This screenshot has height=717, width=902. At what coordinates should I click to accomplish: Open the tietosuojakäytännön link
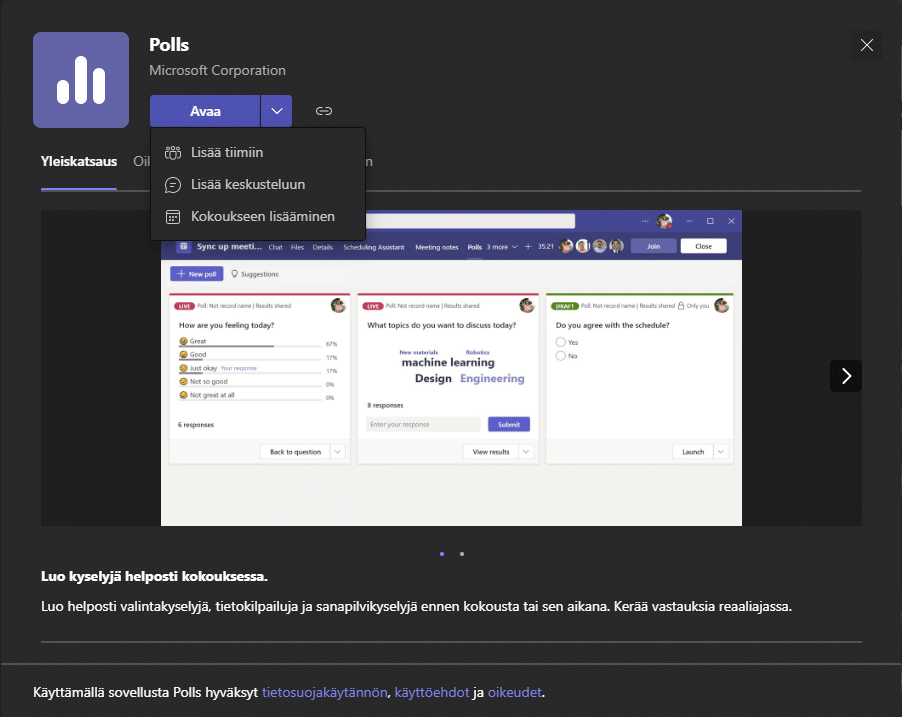pyautogui.click(x=324, y=692)
